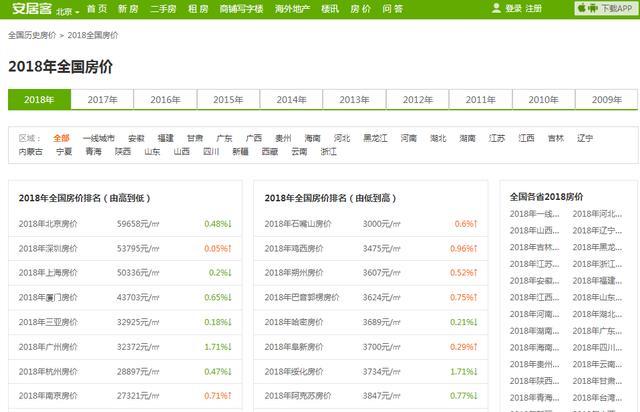
Task: Open 2018年厦门房价 row
Action: [125, 297]
